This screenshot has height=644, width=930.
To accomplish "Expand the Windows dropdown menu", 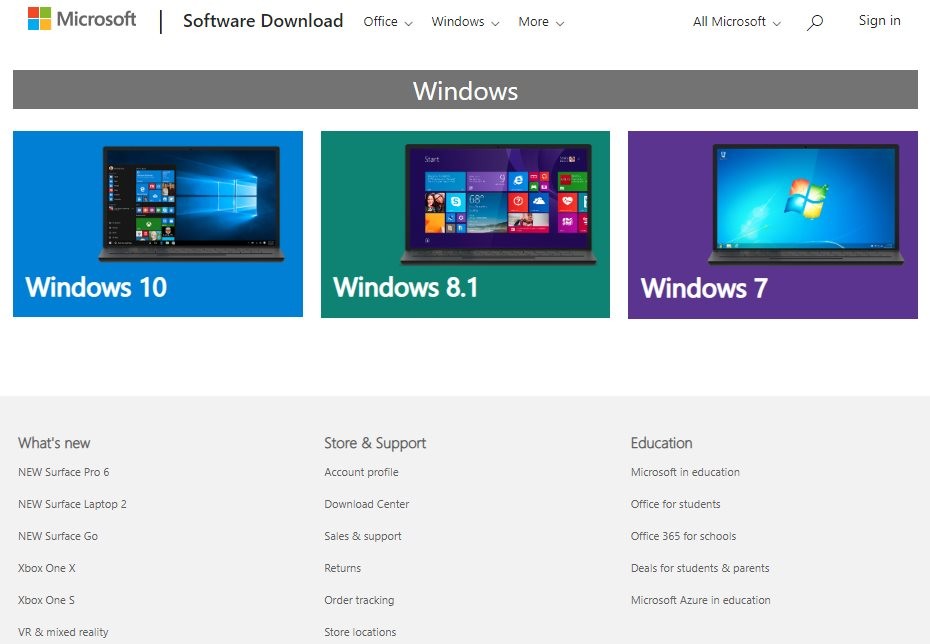I will pos(463,21).
